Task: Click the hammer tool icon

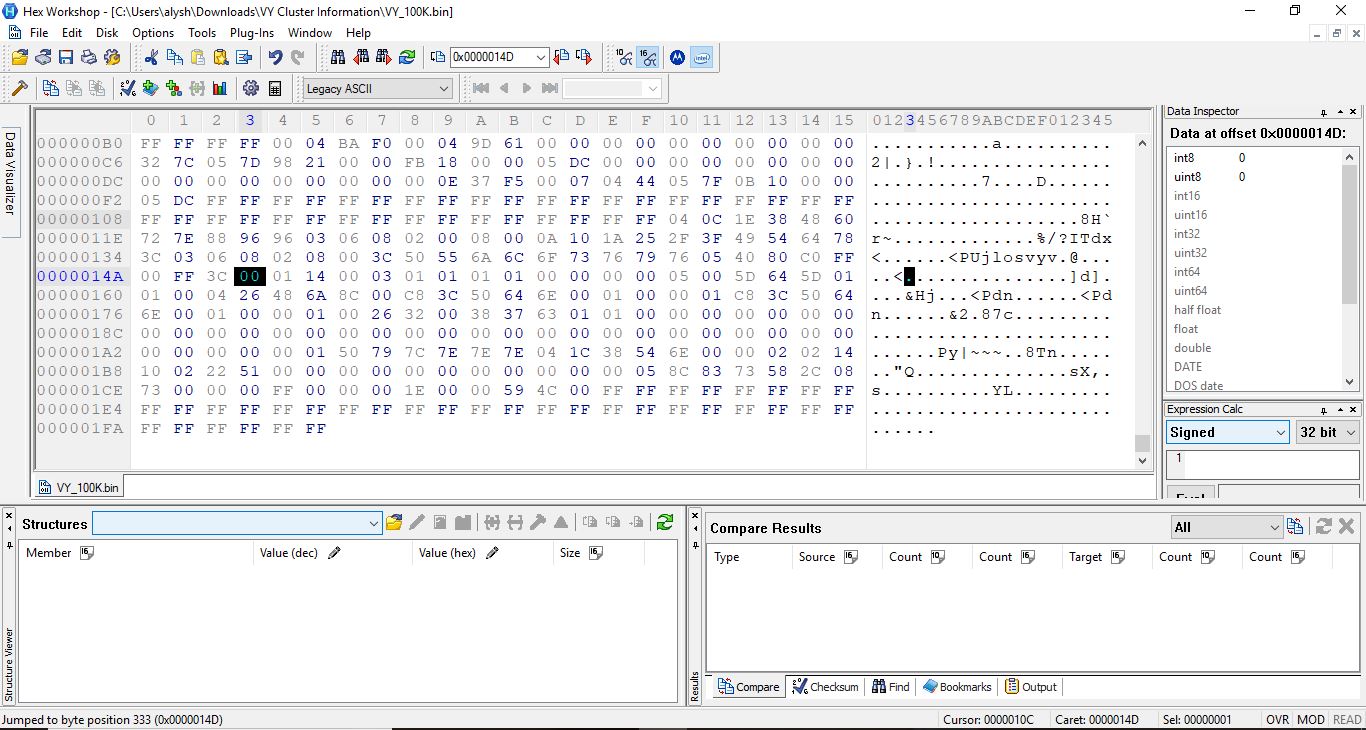Action: coord(19,88)
